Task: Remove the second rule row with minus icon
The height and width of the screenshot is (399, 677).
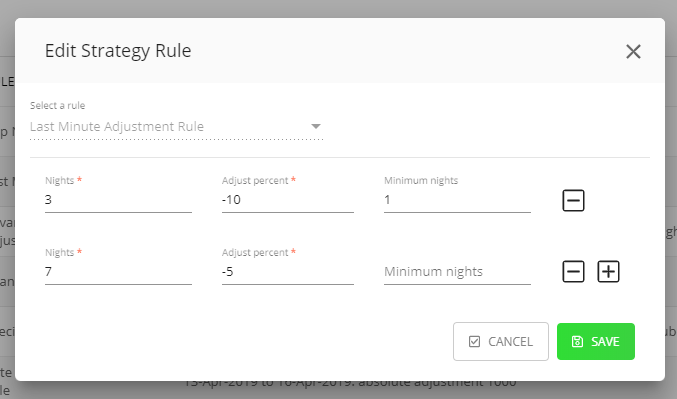Action: click(x=573, y=272)
